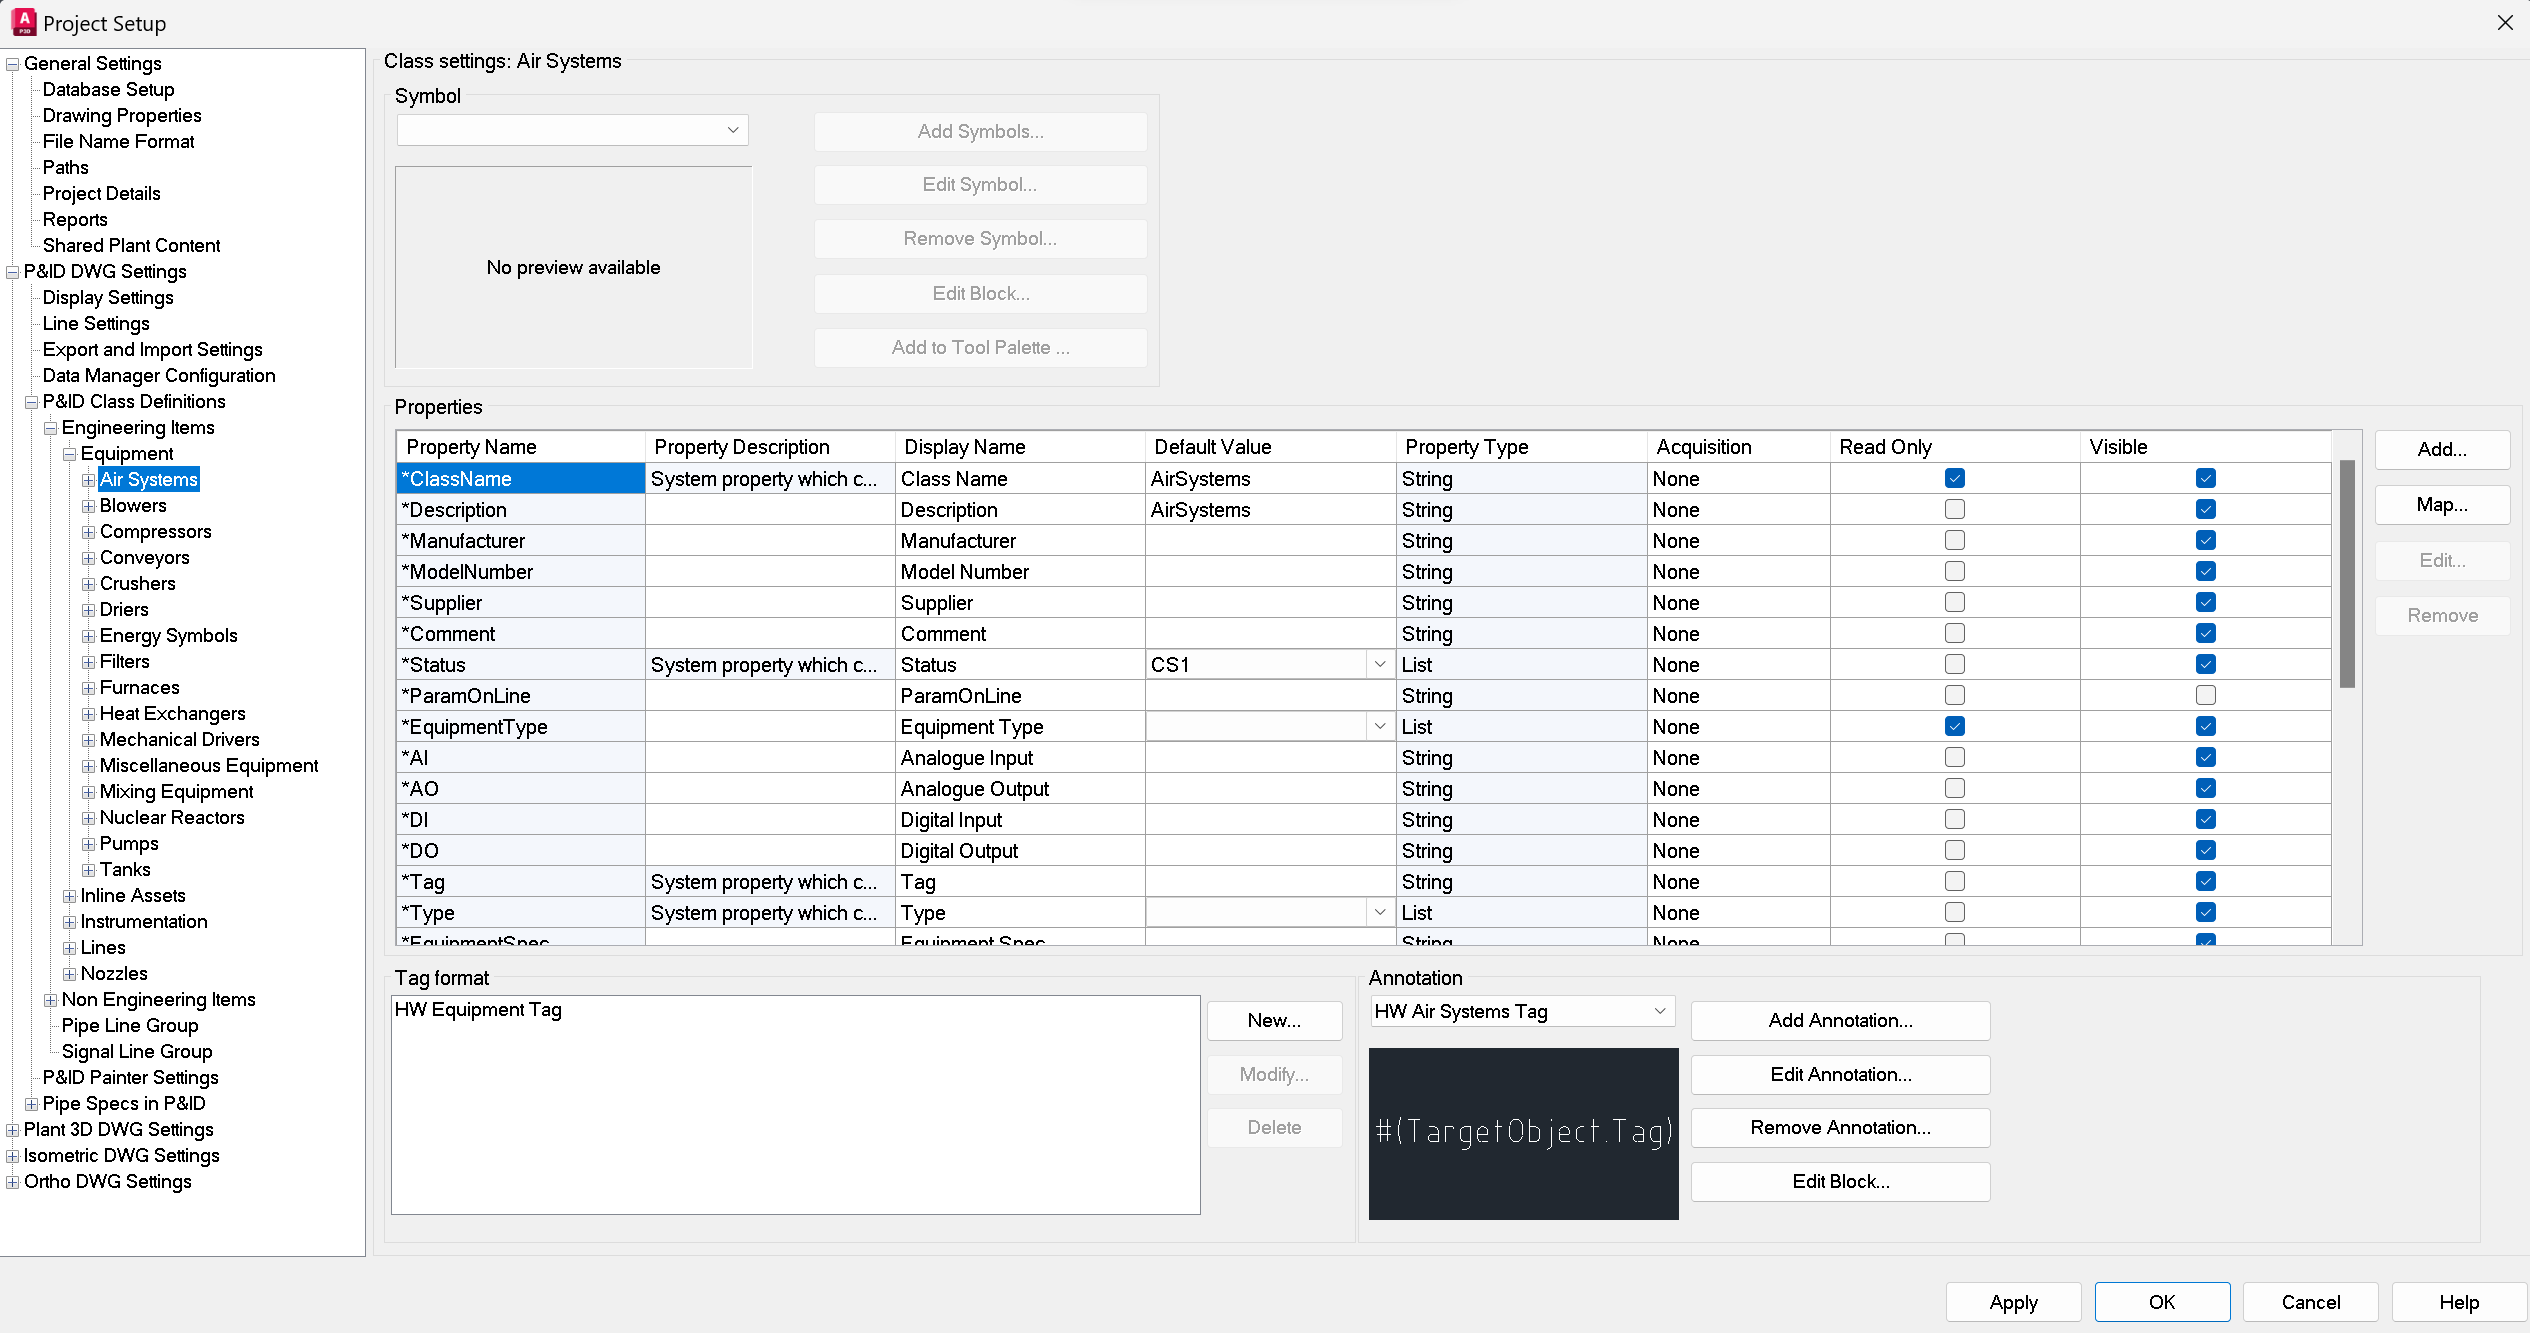Disable Visible for the Supplier property
Screen dimensions: 2530x1333
pos(2206,602)
